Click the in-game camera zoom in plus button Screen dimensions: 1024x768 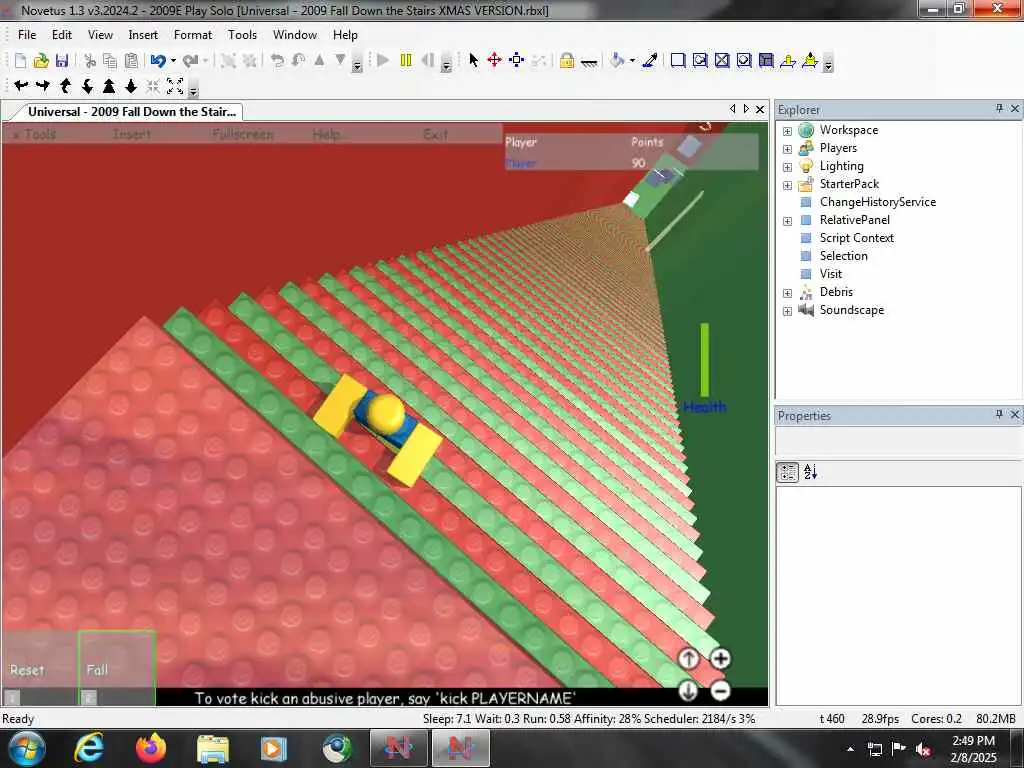point(720,658)
